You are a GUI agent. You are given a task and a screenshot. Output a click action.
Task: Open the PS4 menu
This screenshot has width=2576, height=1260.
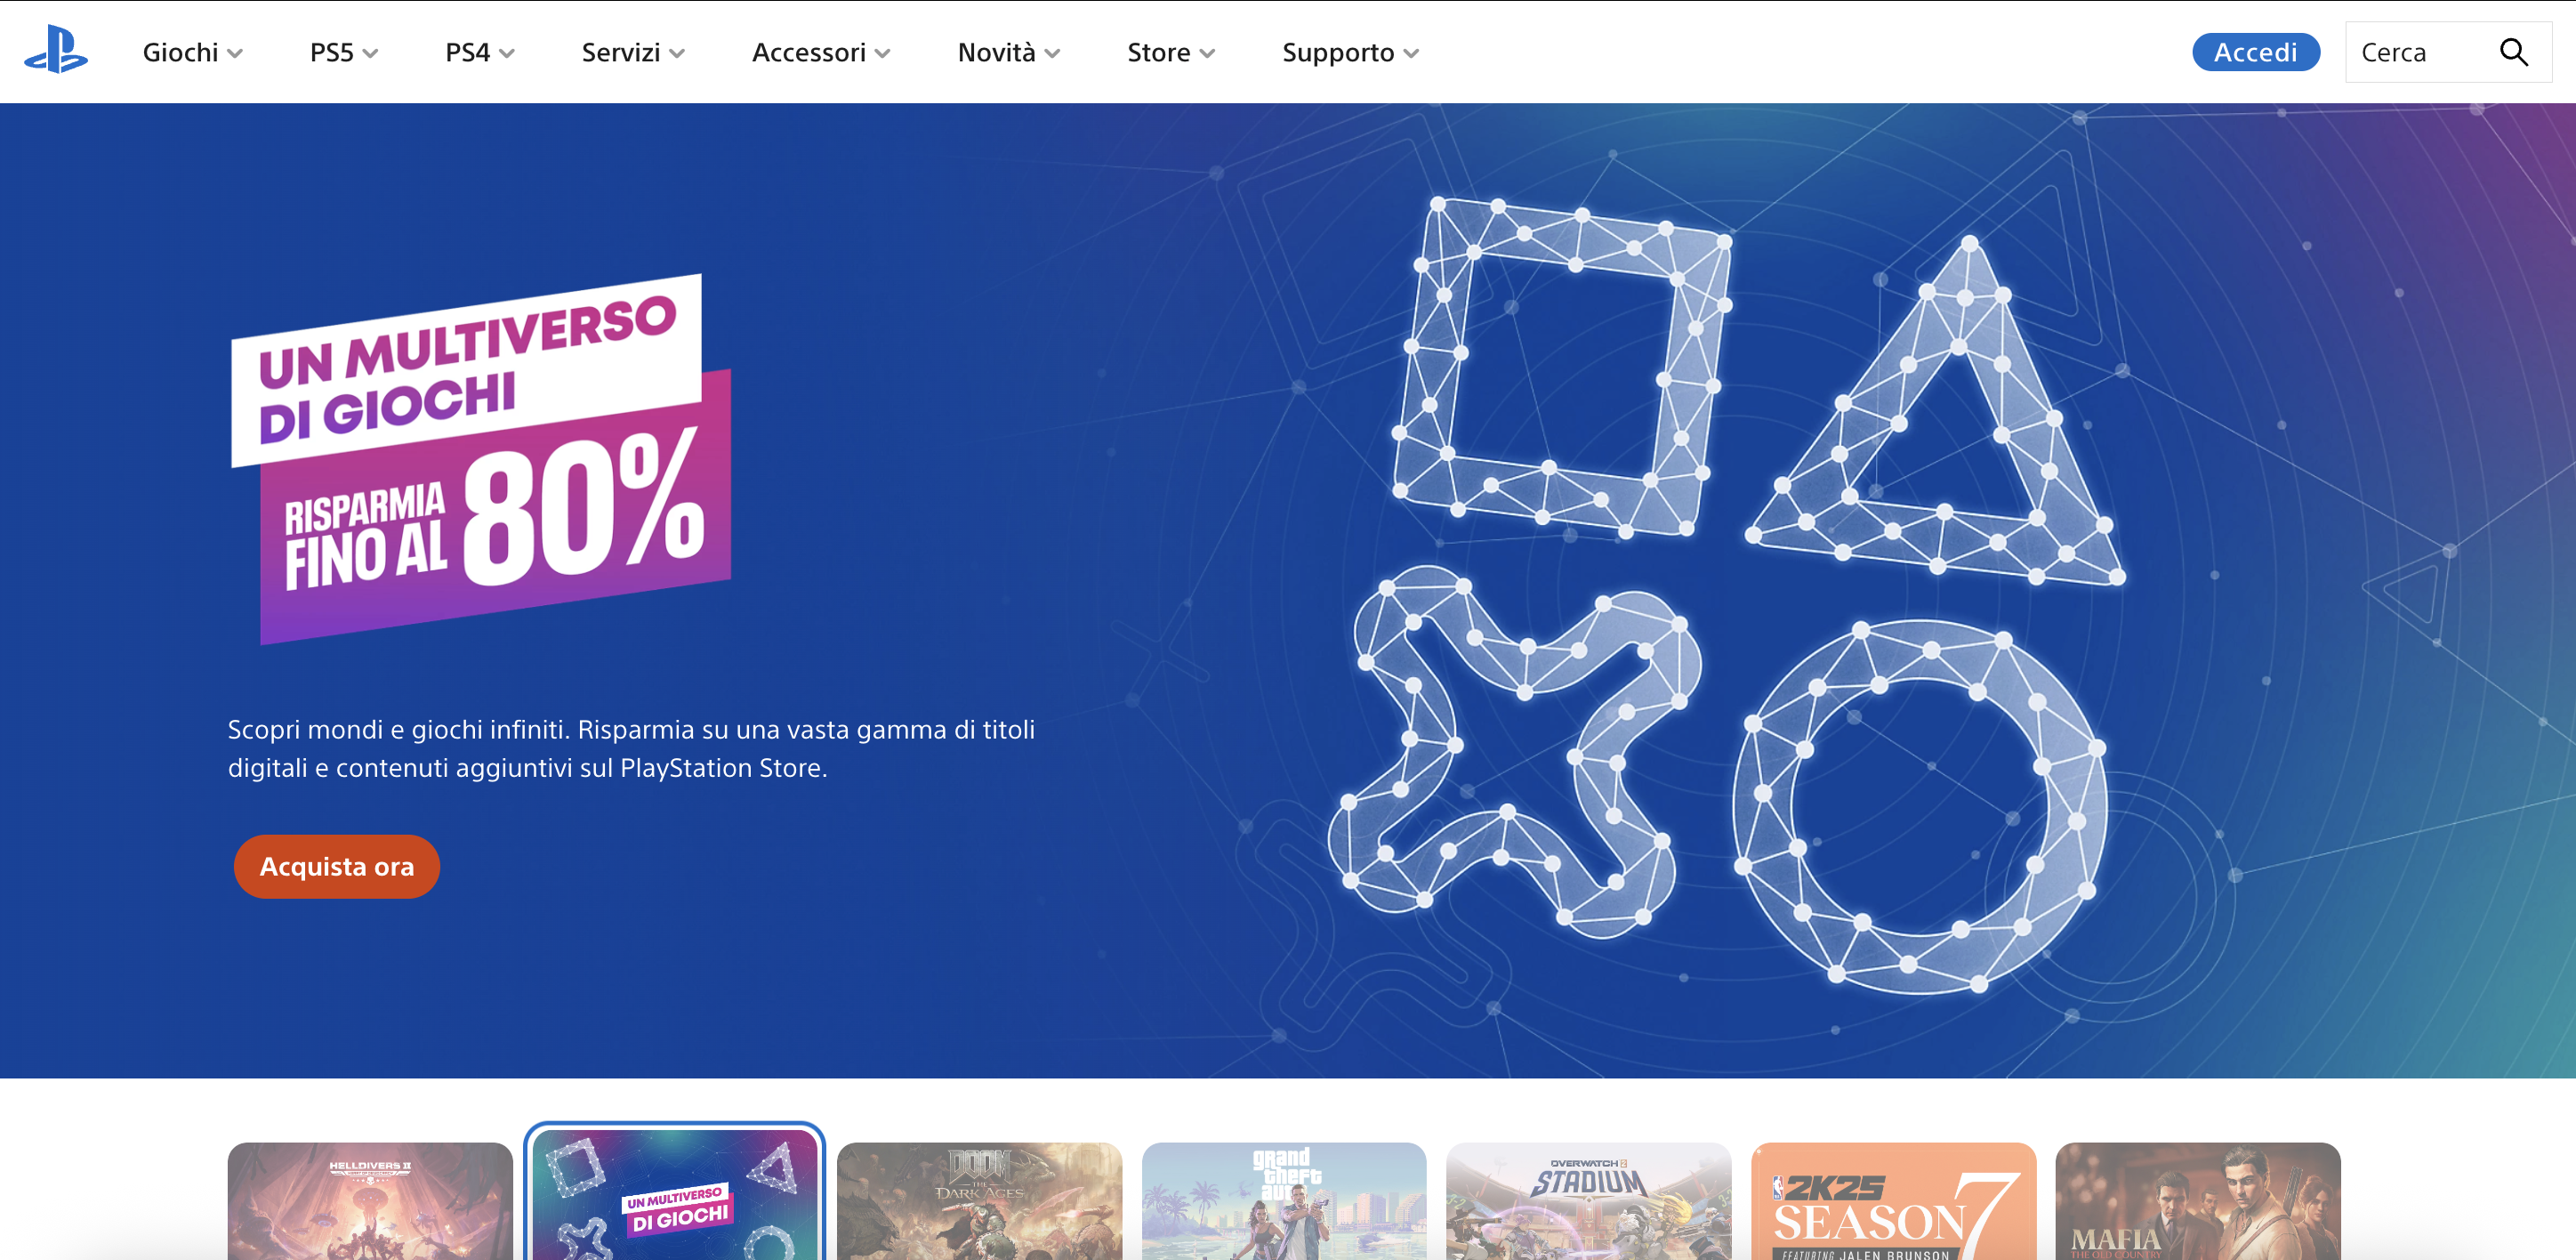point(479,52)
